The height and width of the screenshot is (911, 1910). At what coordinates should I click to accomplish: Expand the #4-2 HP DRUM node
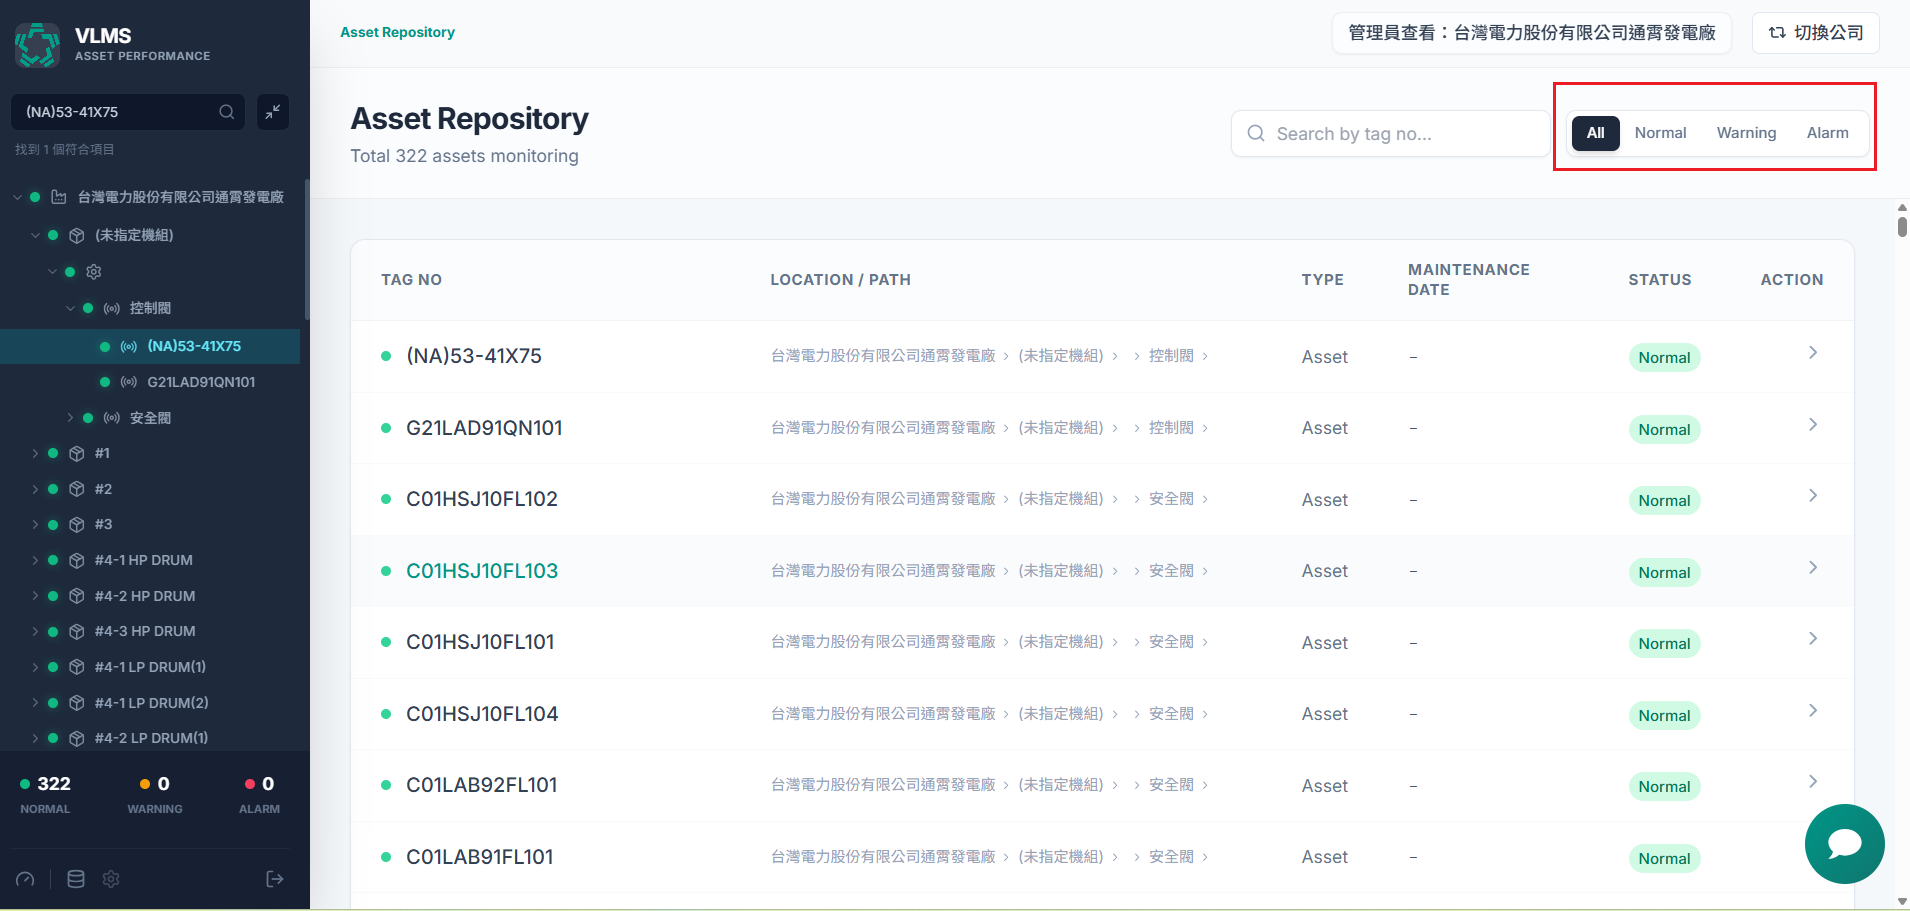pos(35,596)
